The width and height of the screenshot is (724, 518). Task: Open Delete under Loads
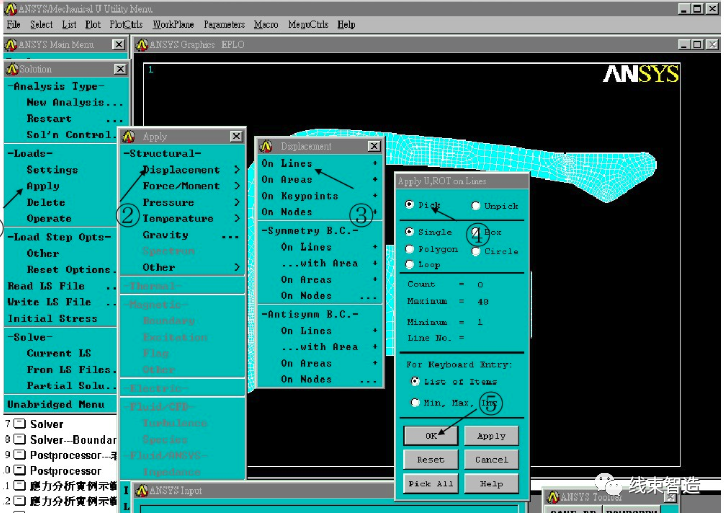point(46,203)
